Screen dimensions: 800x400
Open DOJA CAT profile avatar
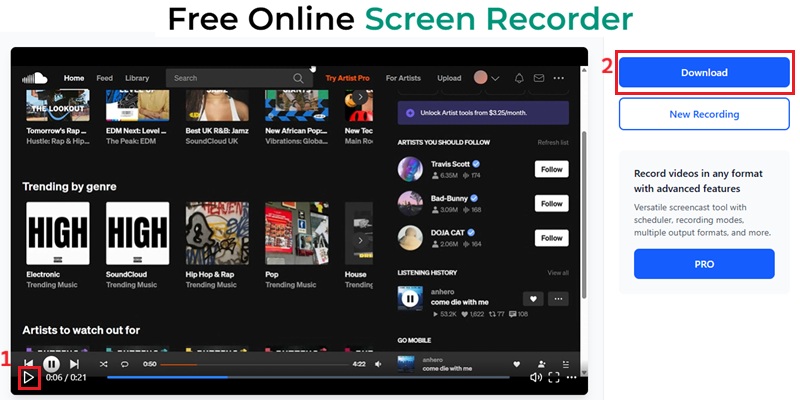pos(410,238)
